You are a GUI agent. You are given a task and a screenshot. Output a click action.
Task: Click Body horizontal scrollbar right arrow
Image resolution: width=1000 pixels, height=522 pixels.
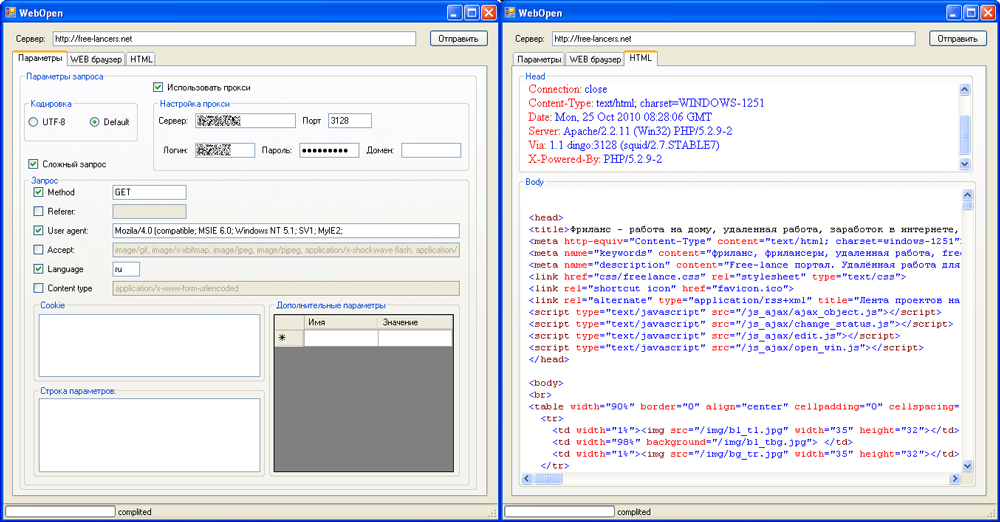click(x=953, y=479)
